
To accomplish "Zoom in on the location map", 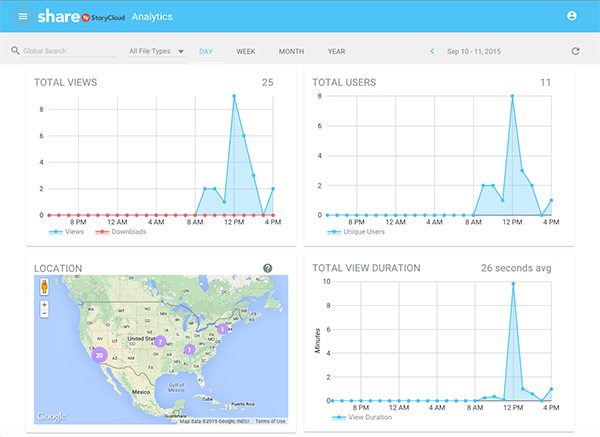I will (44, 303).
